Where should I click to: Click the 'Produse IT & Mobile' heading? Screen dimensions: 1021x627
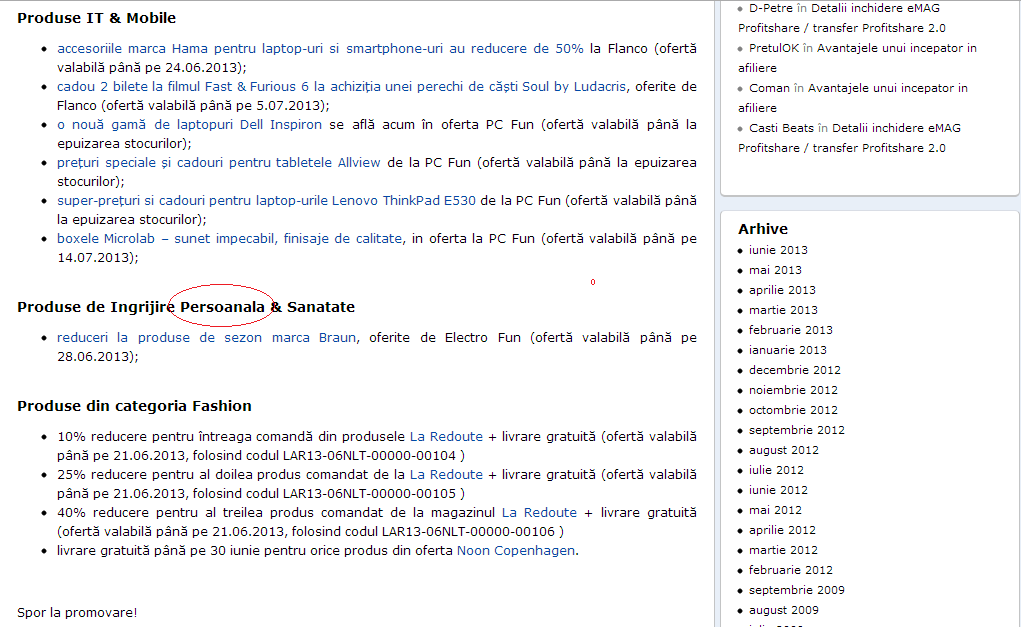point(96,18)
